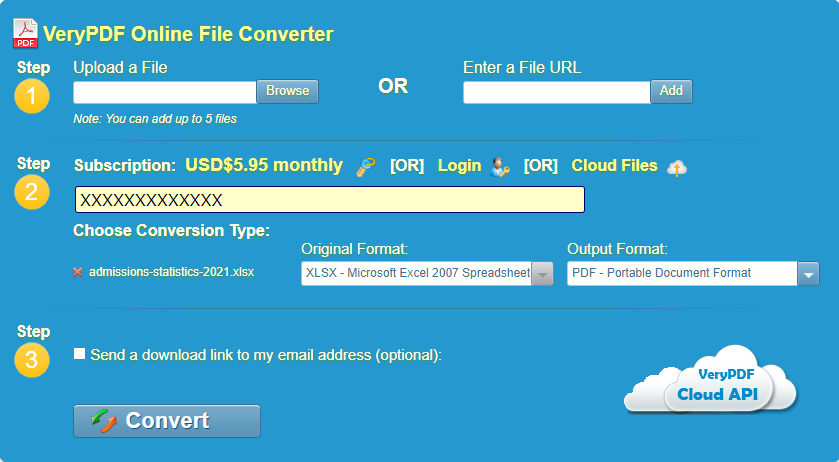
Task: Enable sending download link to email
Action: pyautogui.click(x=79, y=354)
